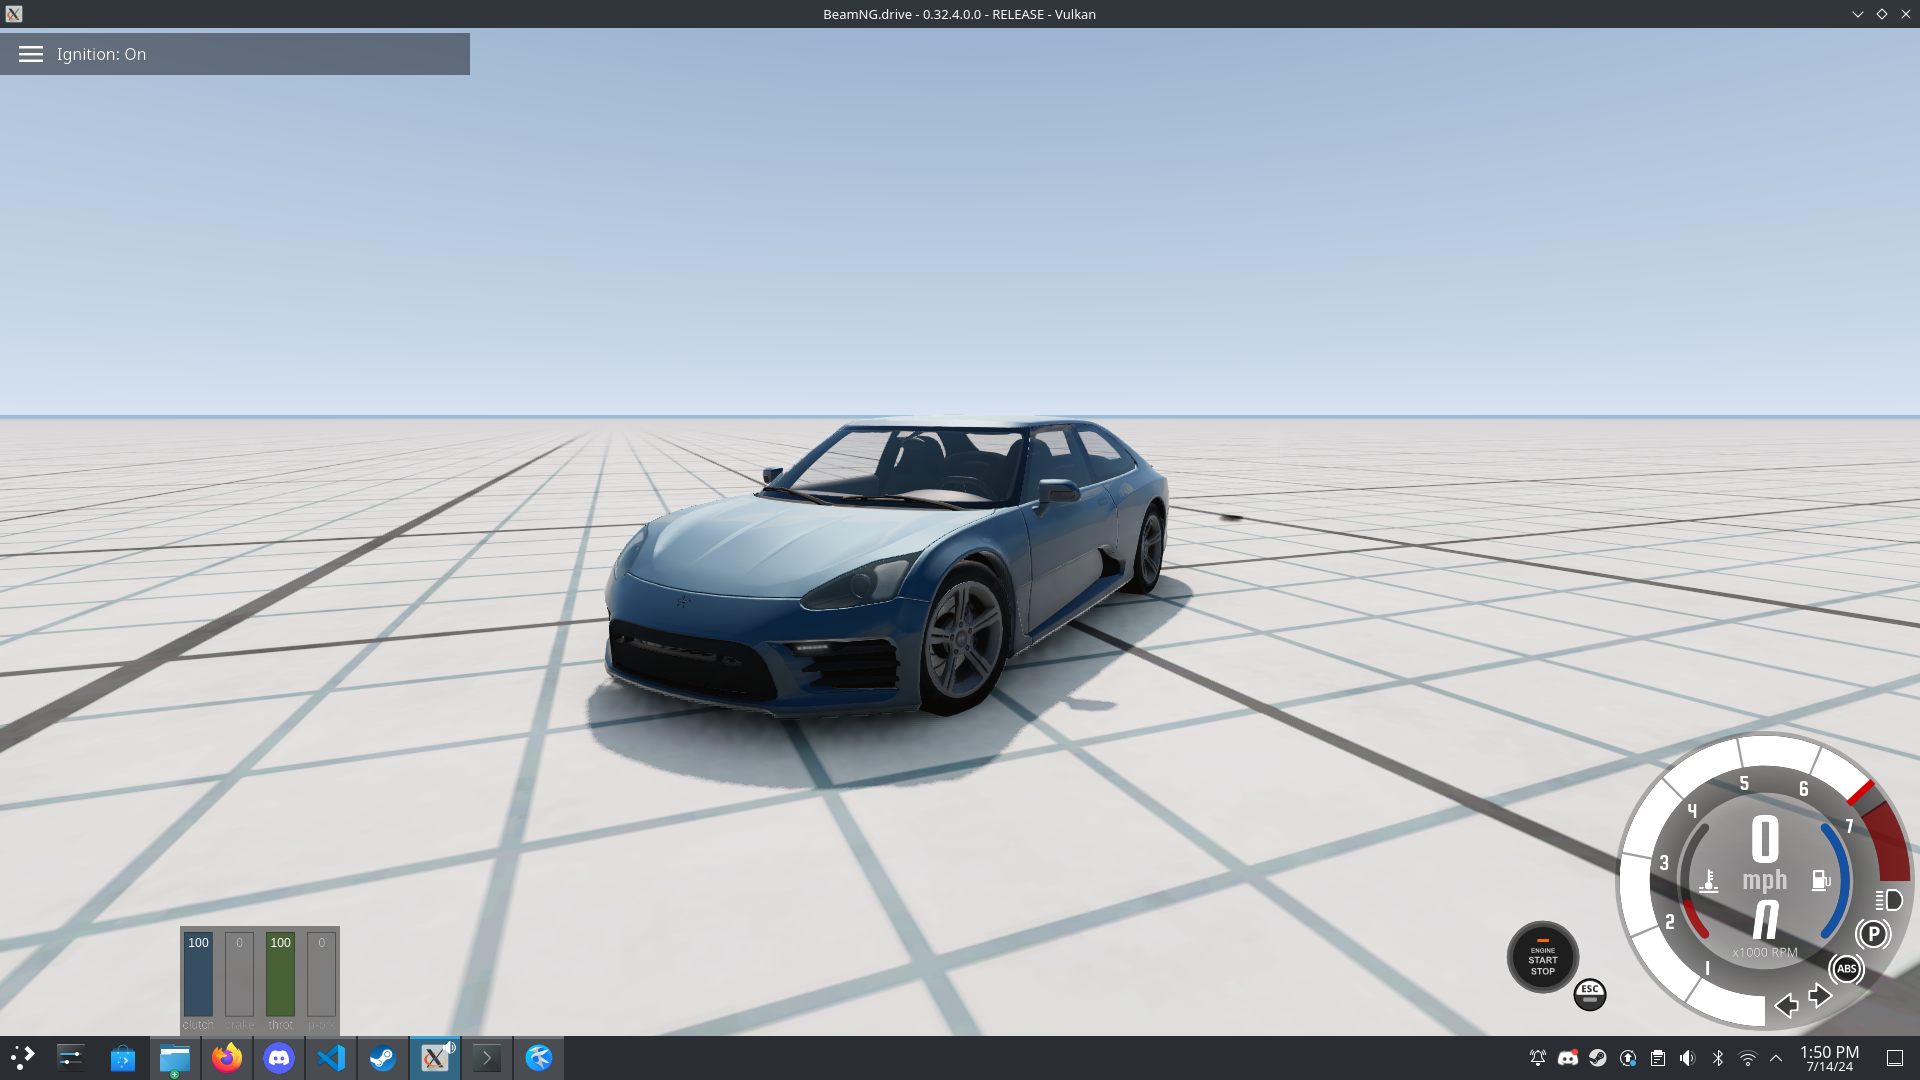
Task: Open the hamburger menu beside Ignition
Action: 31,54
